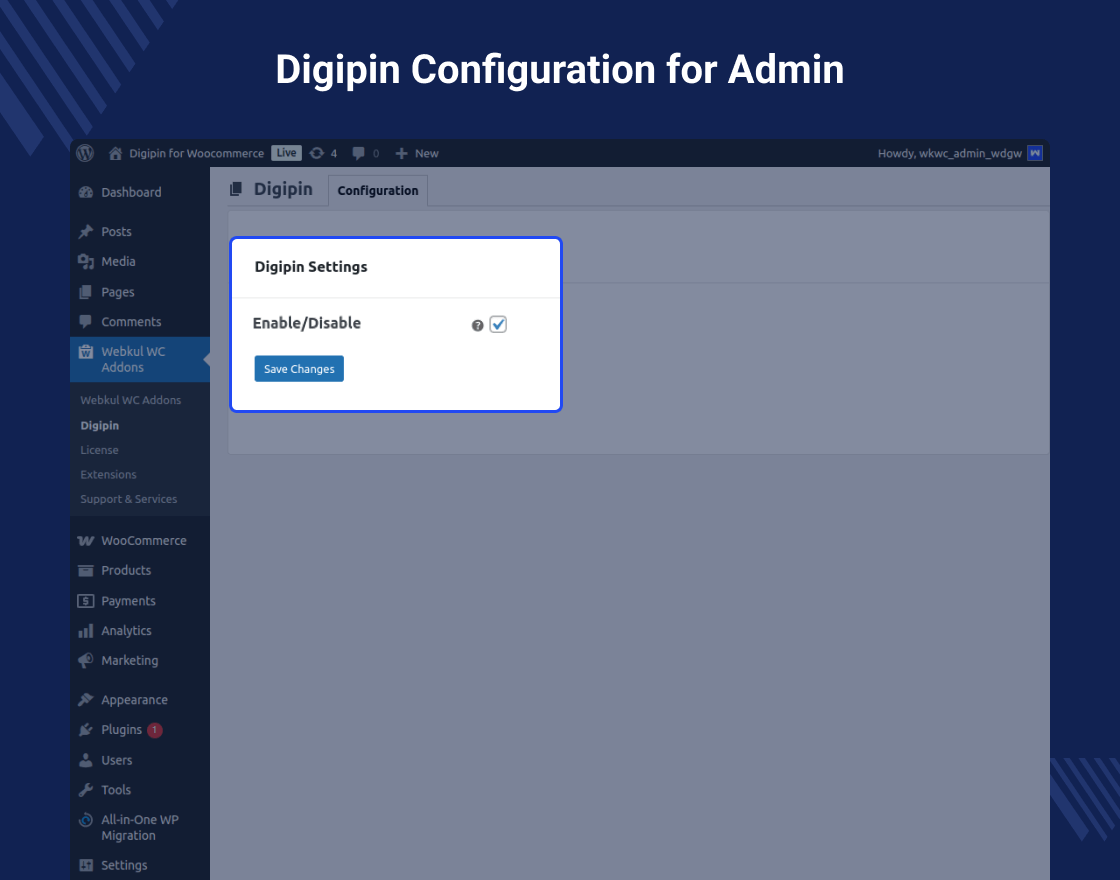Viewport: 1120px width, 880px height.
Task: Open the Extensions submenu link
Action: (x=109, y=474)
